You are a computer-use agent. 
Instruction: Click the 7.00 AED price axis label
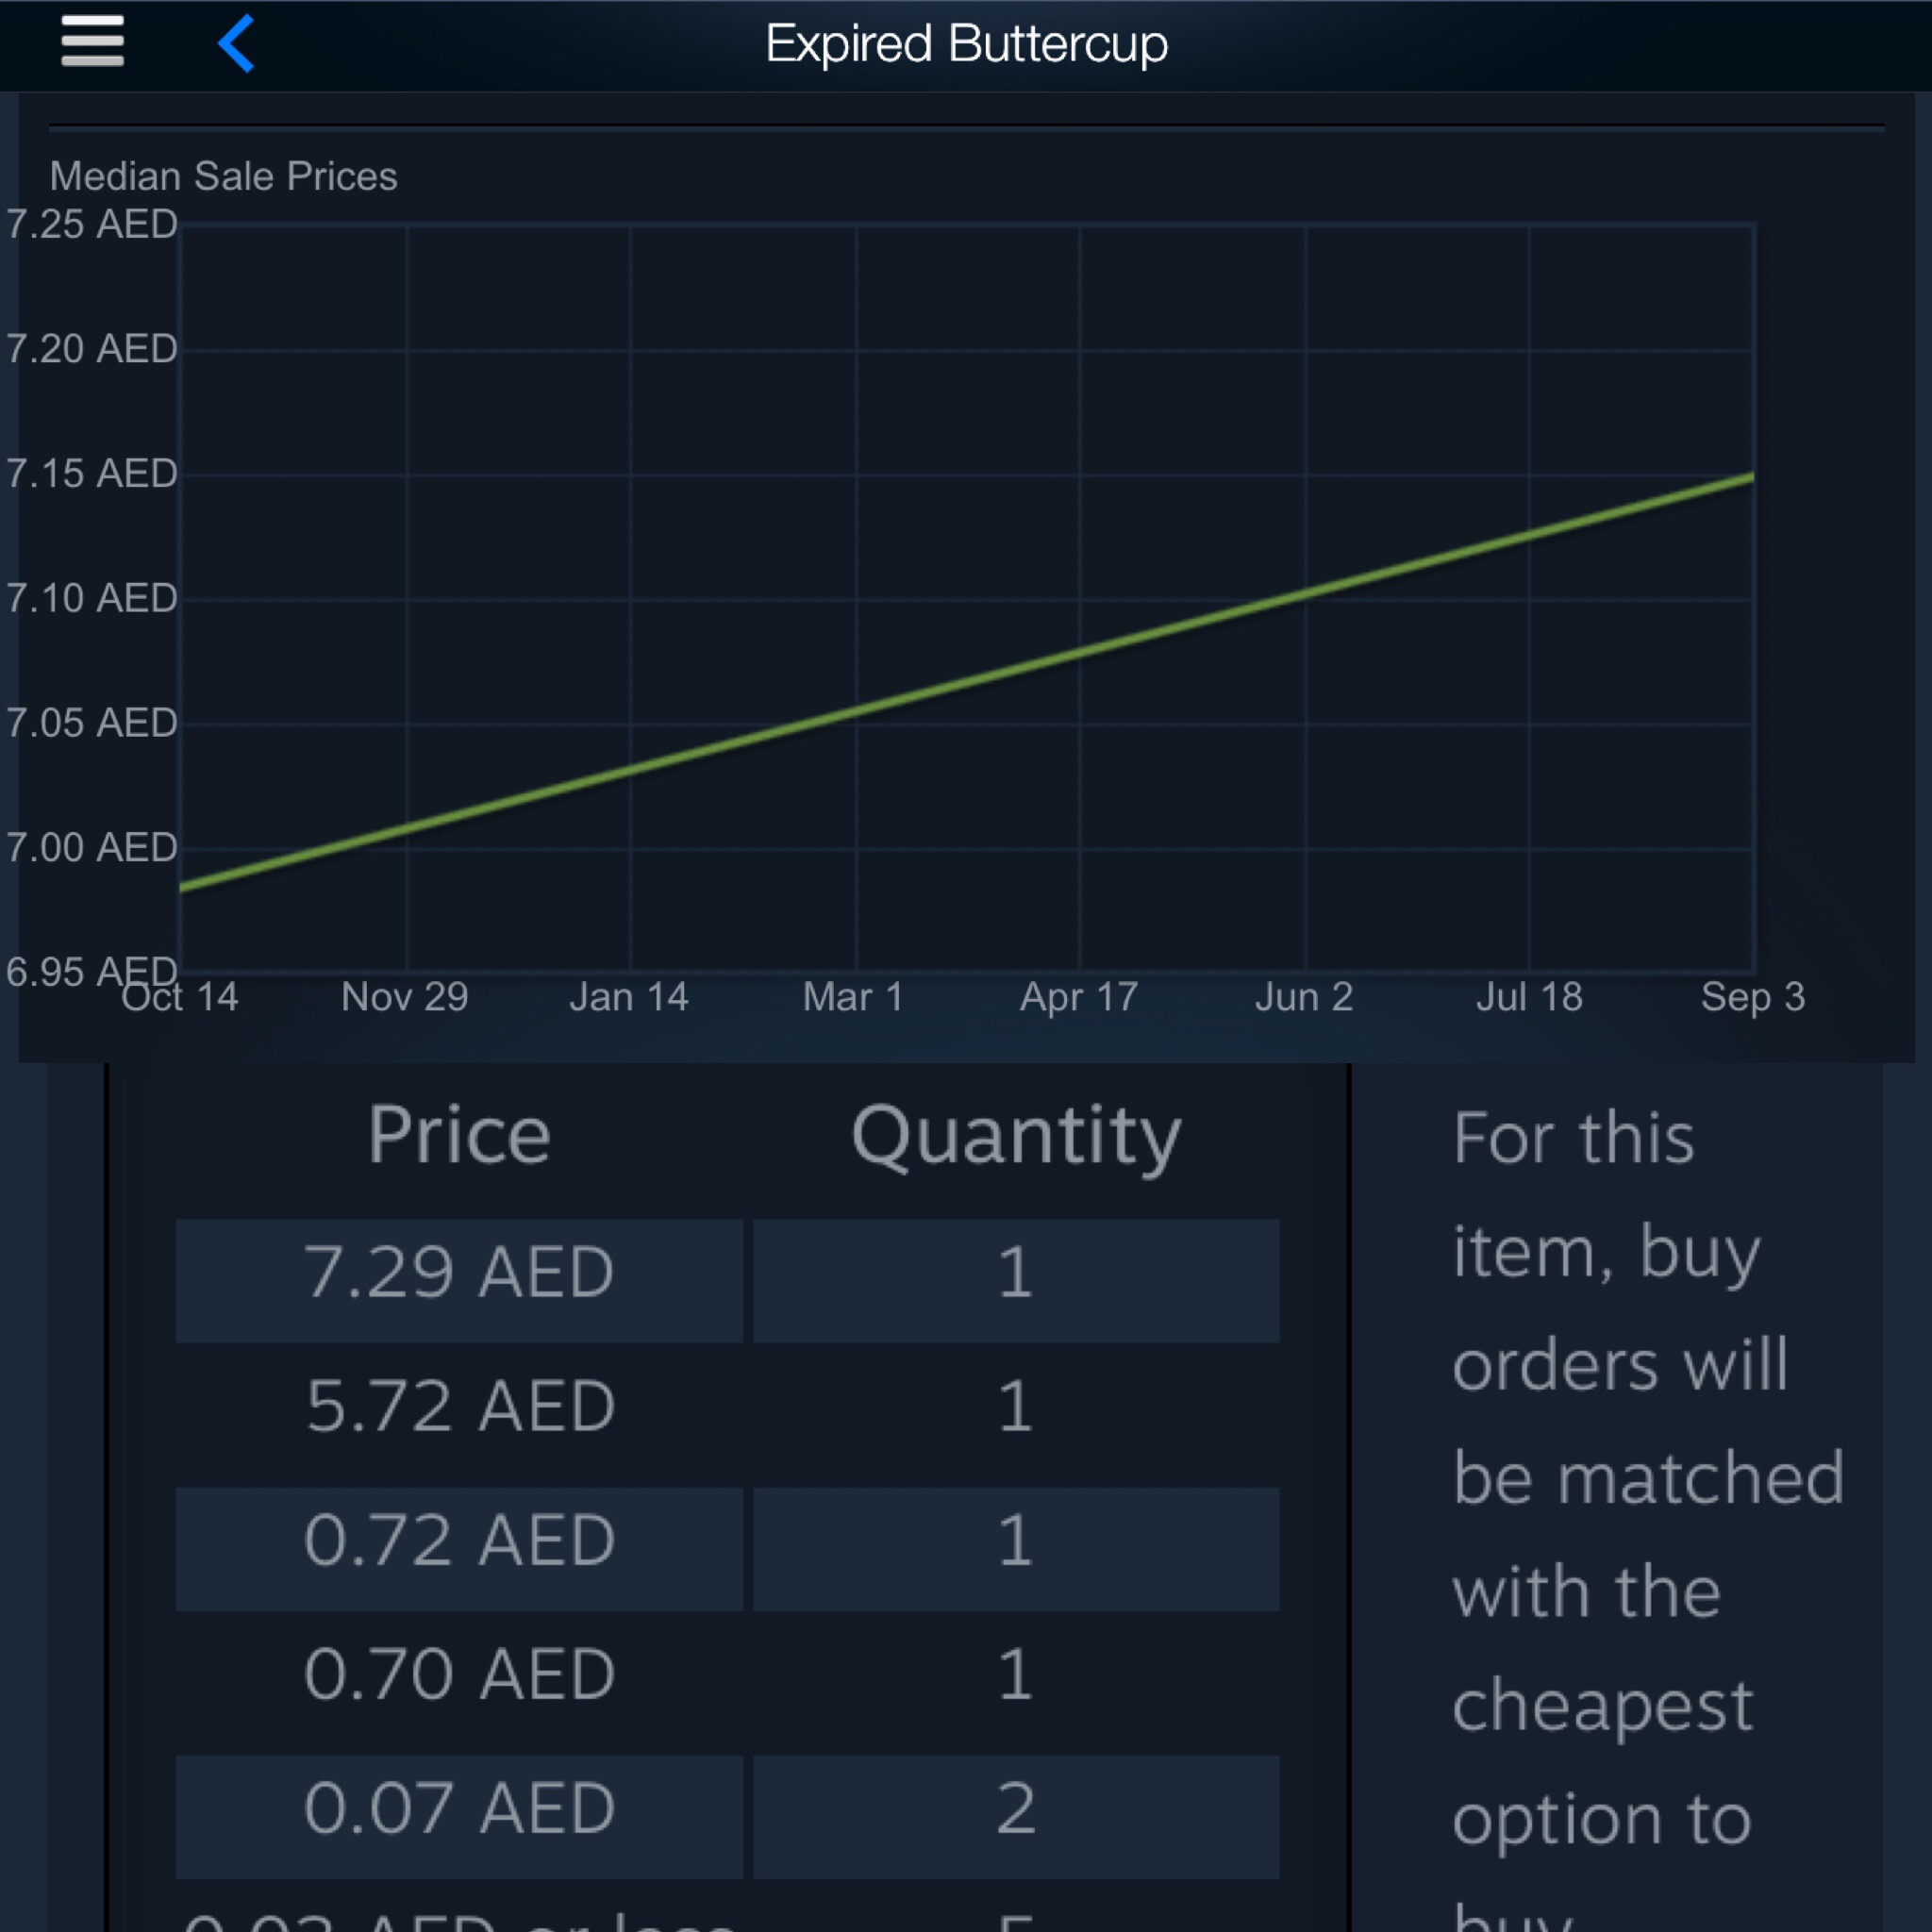(92, 847)
